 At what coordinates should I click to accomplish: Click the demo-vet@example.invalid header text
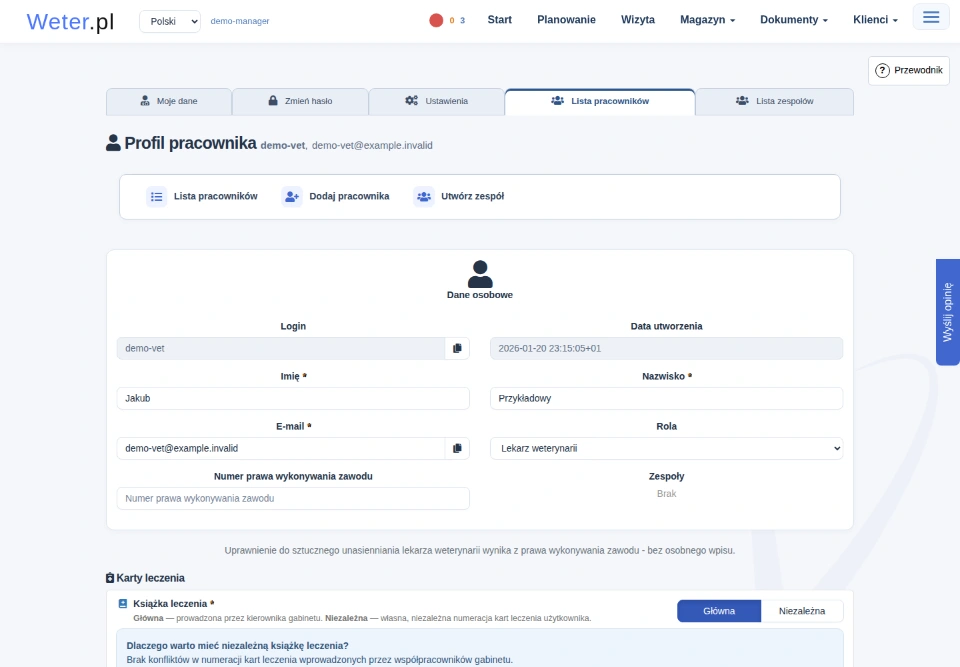click(x=372, y=145)
